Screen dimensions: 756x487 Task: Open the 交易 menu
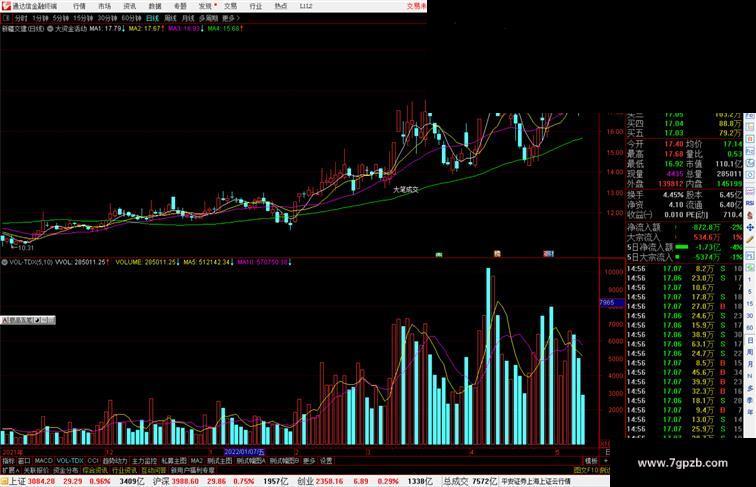[x=230, y=6]
